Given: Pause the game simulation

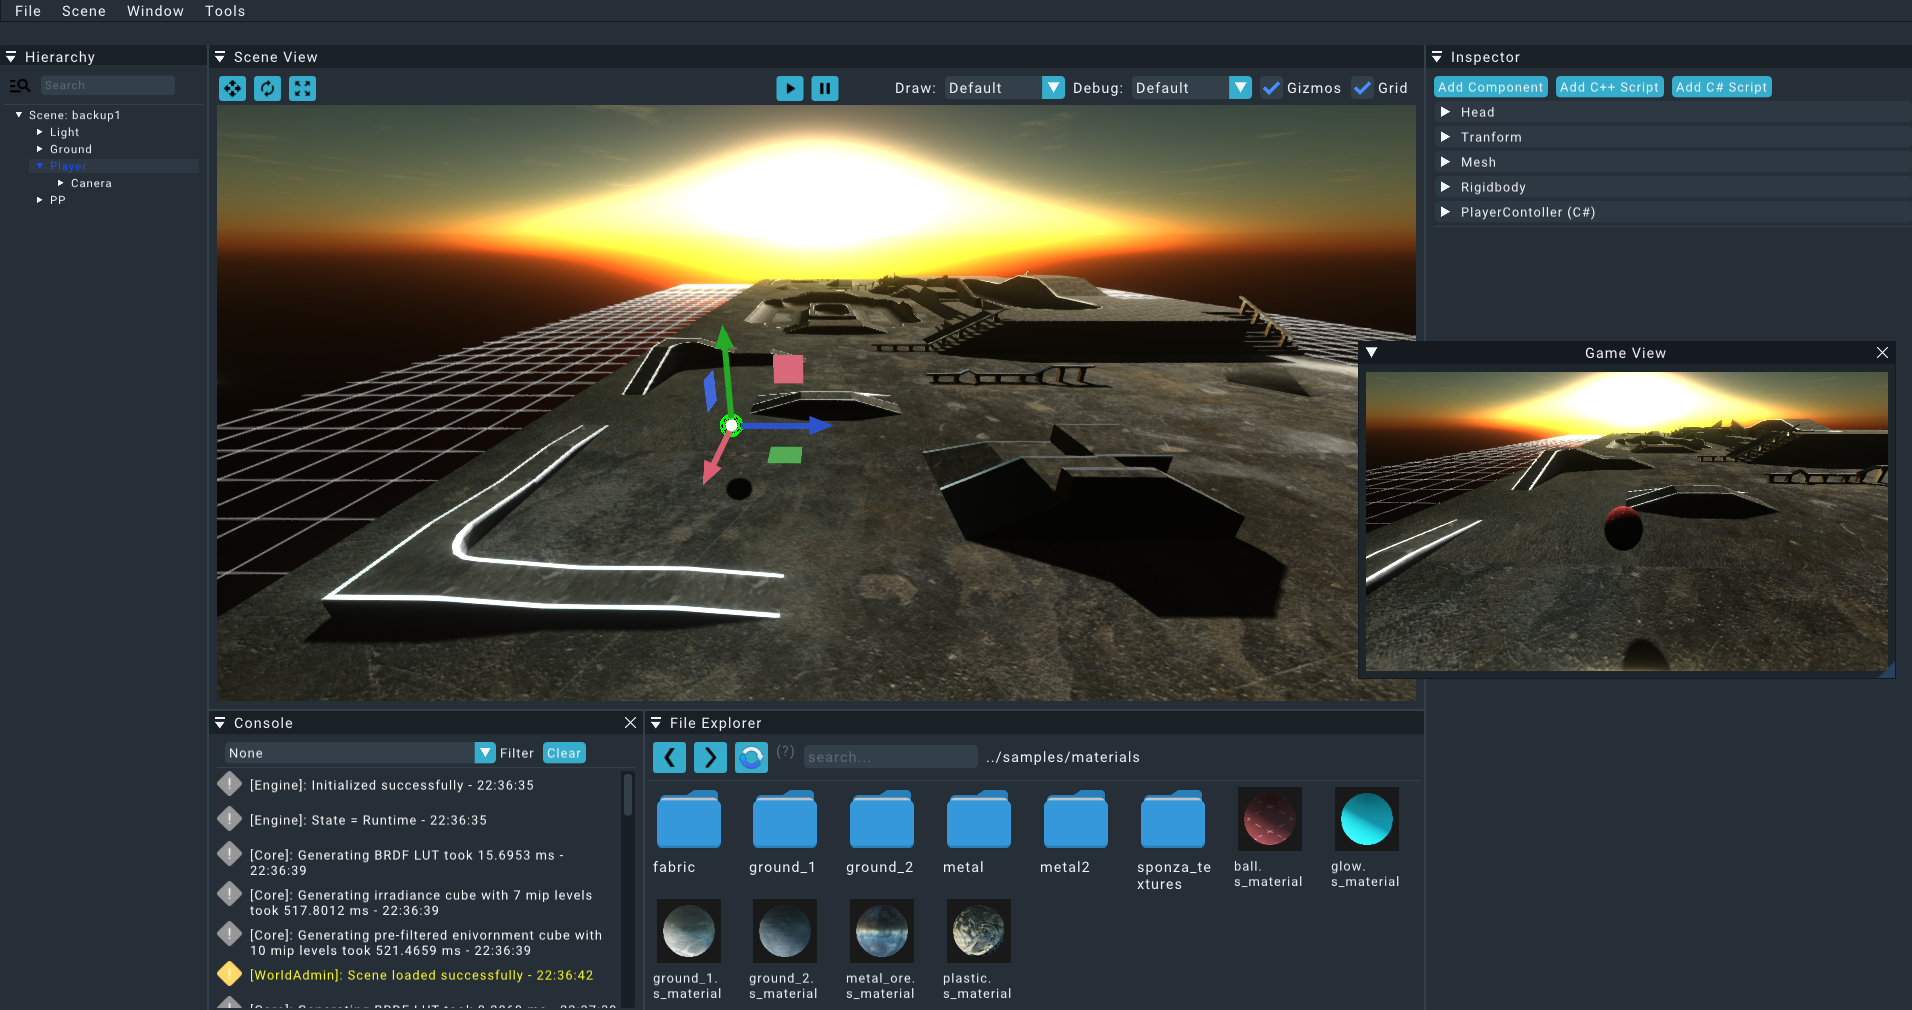Looking at the screenshot, I should (825, 88).
